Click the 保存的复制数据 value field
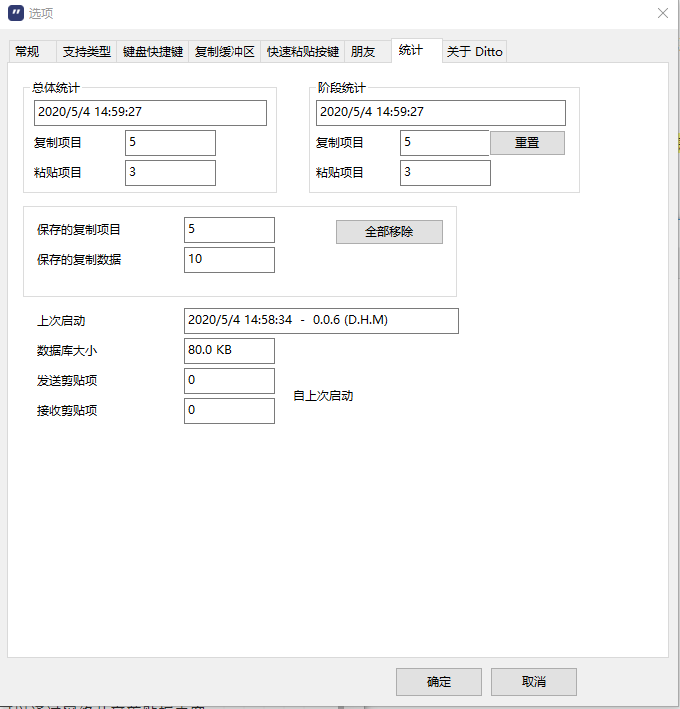The image size is (680, 709). (x=229, y=260)
